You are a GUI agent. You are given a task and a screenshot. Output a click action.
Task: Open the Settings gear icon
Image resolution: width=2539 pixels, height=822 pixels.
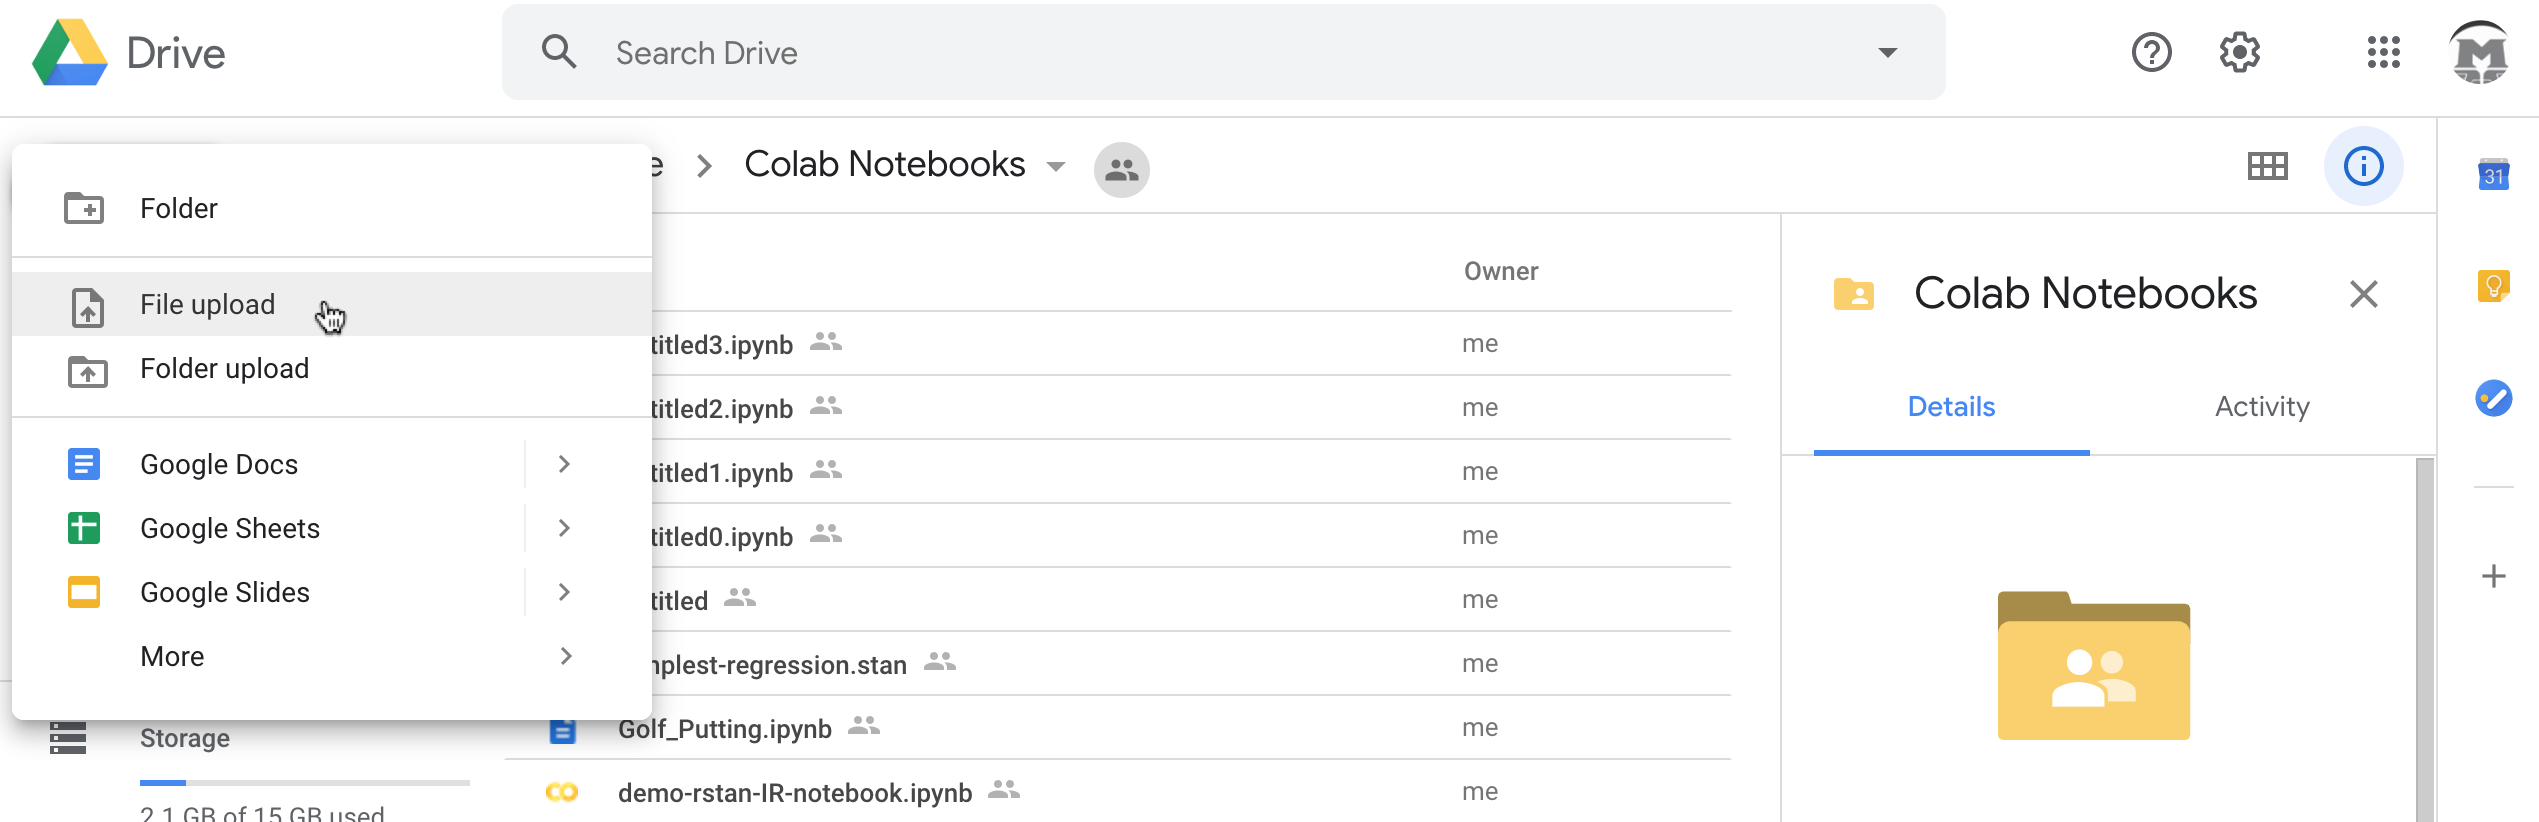[x=2239, y=52]
